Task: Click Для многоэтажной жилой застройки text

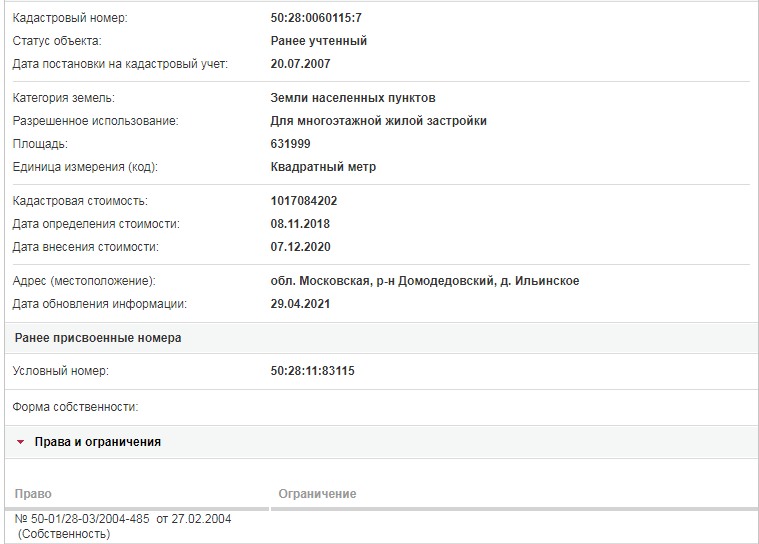Action: point(379,121)
